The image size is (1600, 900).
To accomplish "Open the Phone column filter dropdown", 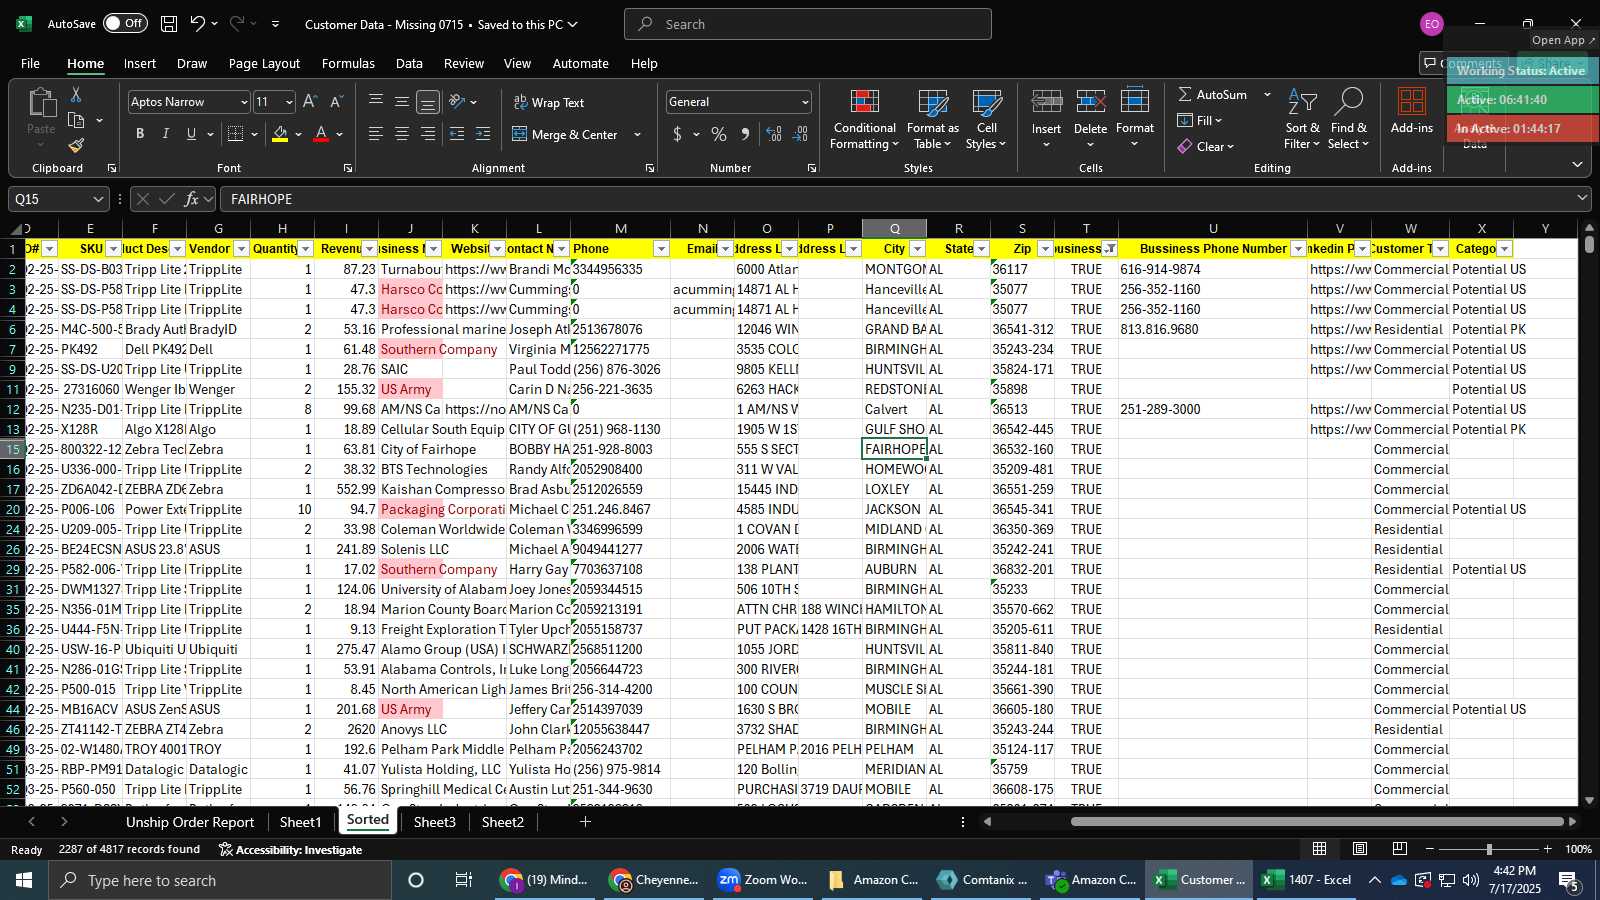I will tap(661, 249).
